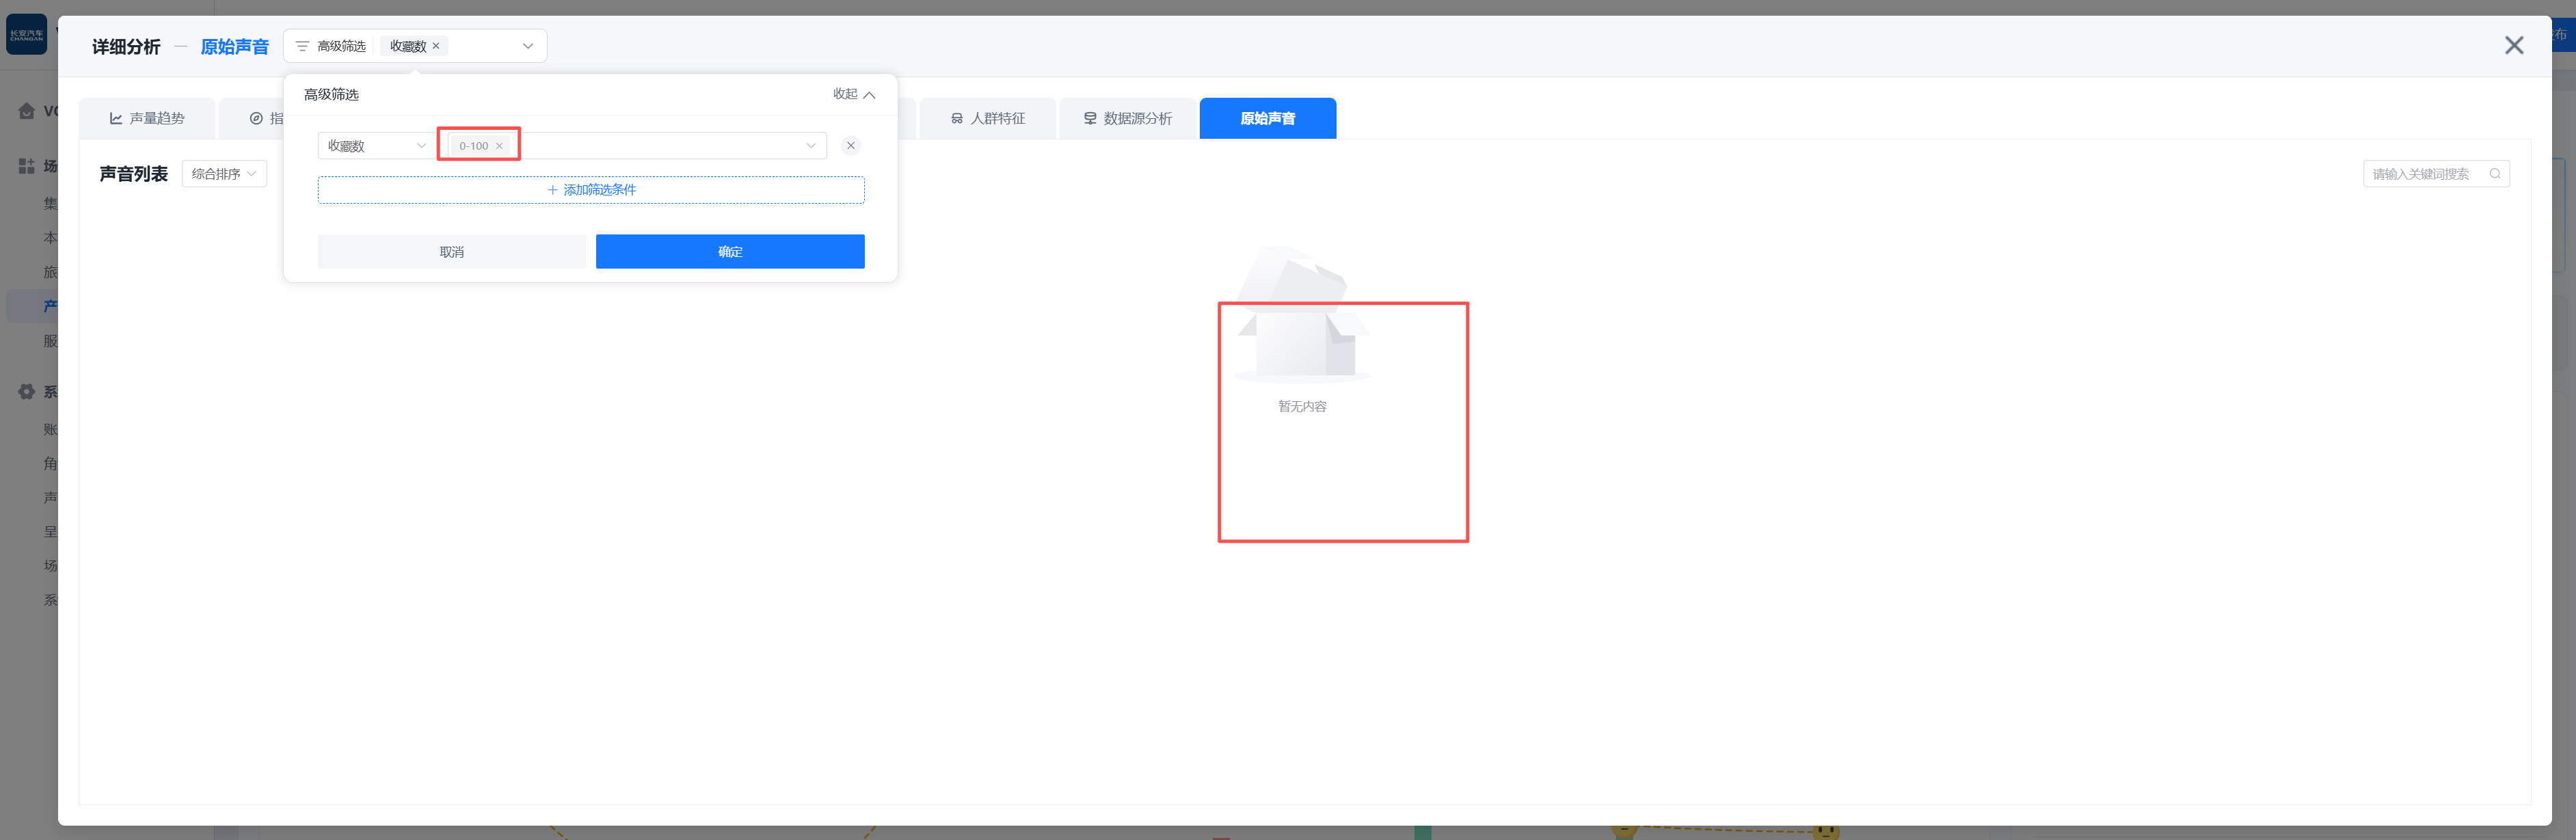The width and height of the screenshot is (2576, 840).
Task: Confirm the filter with 确定
Action: coord(730,252)
